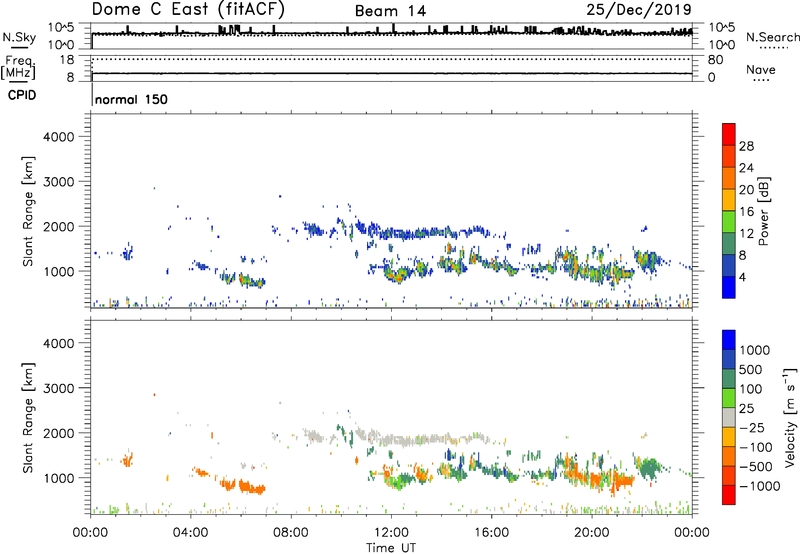800x554 pixels.
Task: Click the yellow 16–20 dB Power colorbar segment
Action: coord(729,199)
